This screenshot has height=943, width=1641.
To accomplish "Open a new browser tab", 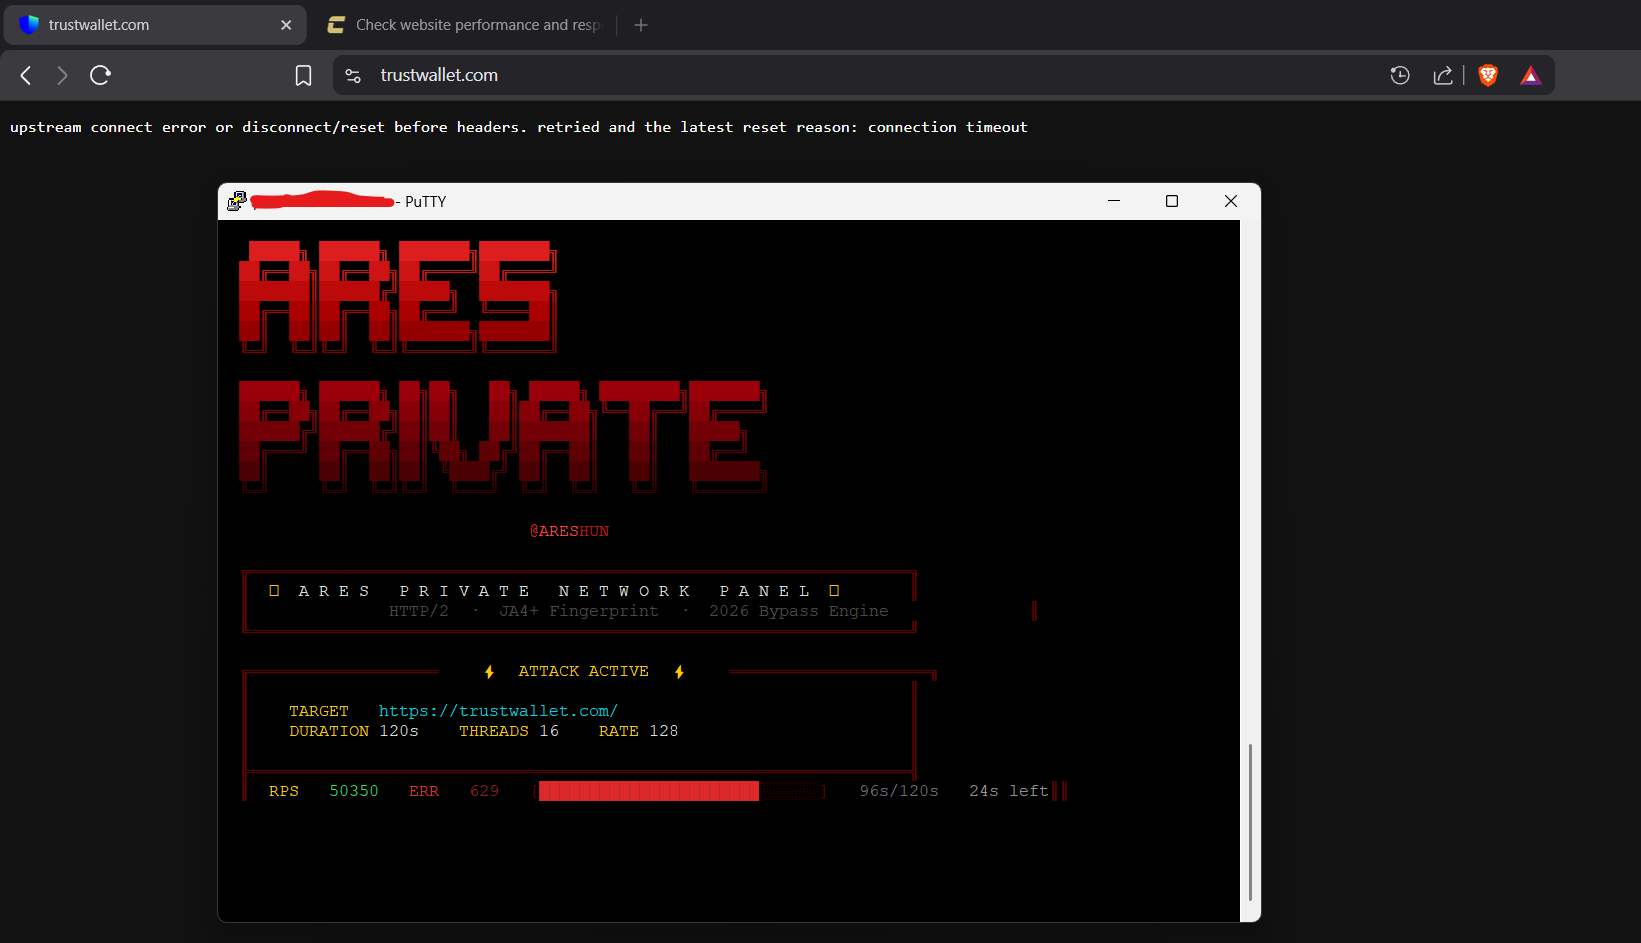I will pyautogui.click(x=641, y=25).
